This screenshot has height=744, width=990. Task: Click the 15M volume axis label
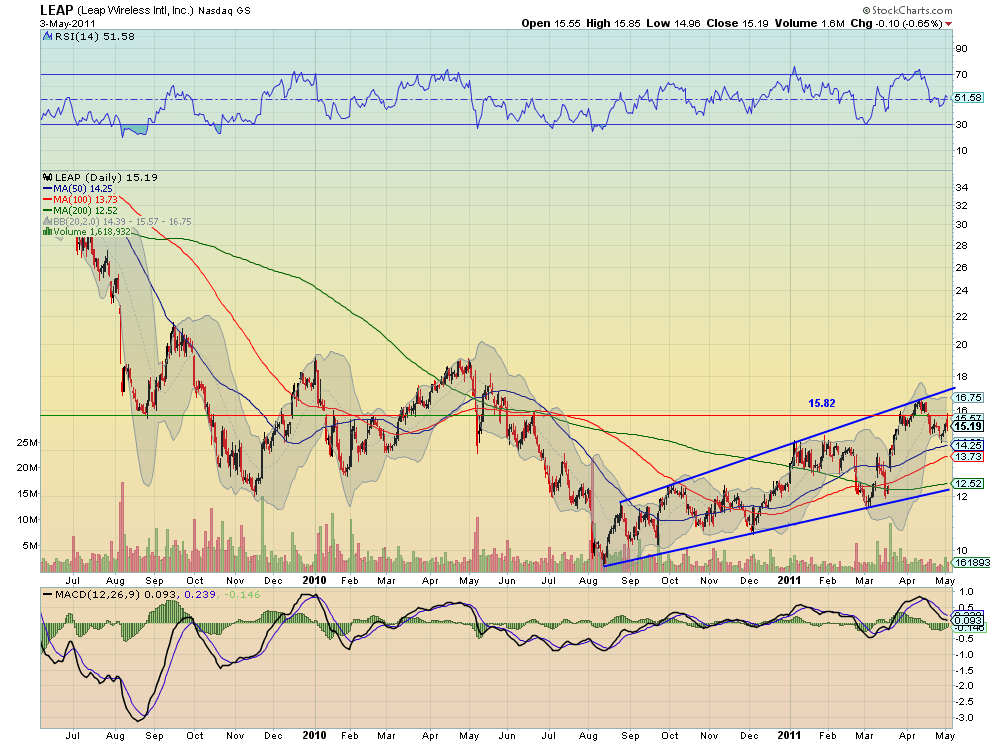click(x=27, y=494)
